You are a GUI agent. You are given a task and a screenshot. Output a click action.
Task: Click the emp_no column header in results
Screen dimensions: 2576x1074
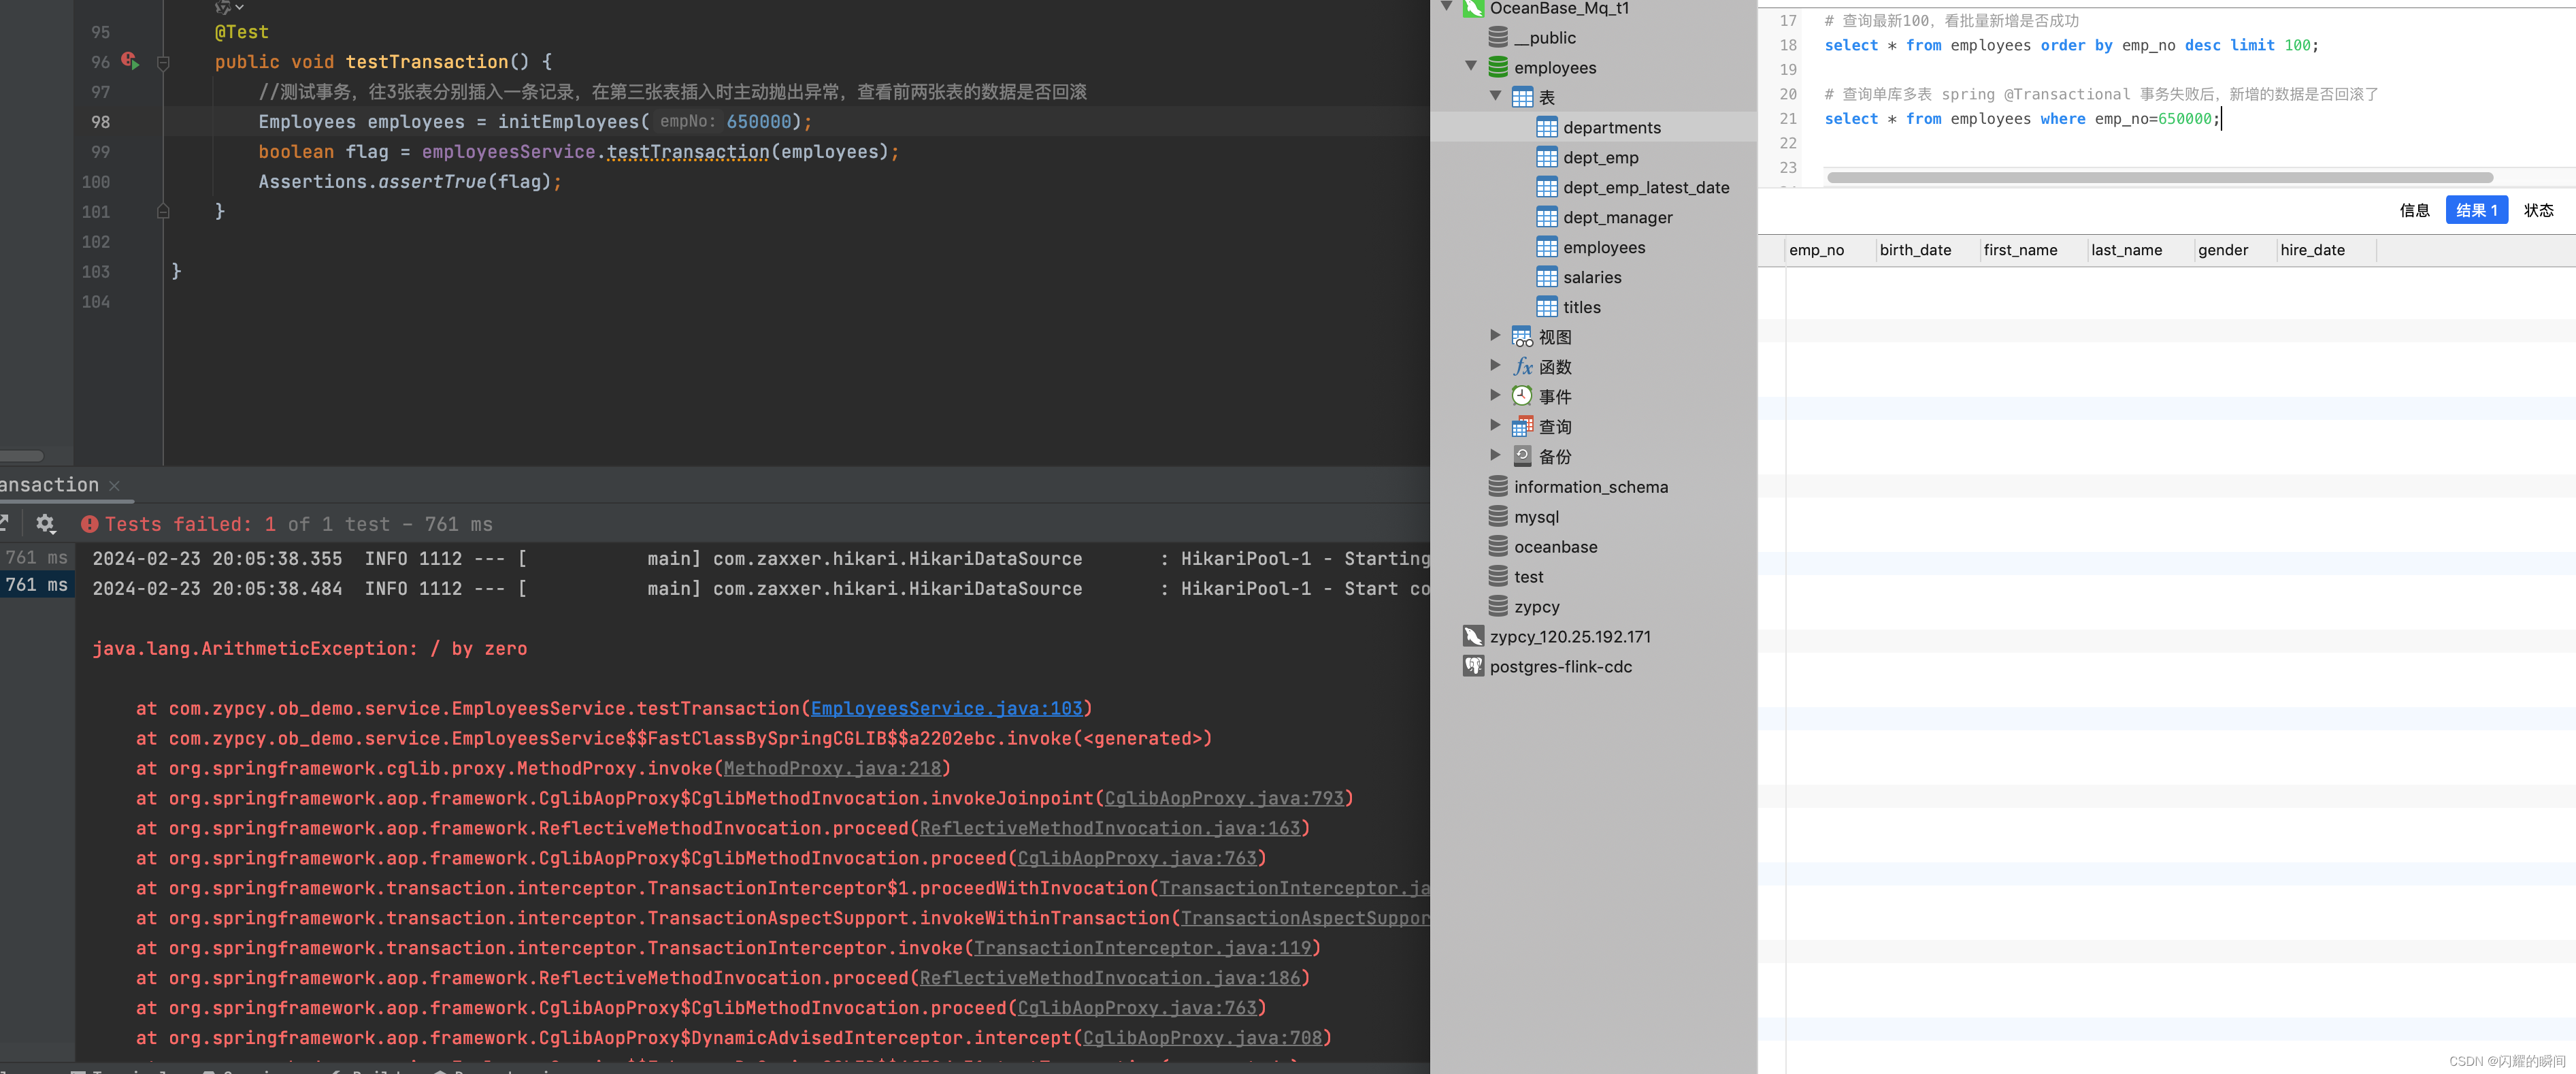tap(1815, 250)
